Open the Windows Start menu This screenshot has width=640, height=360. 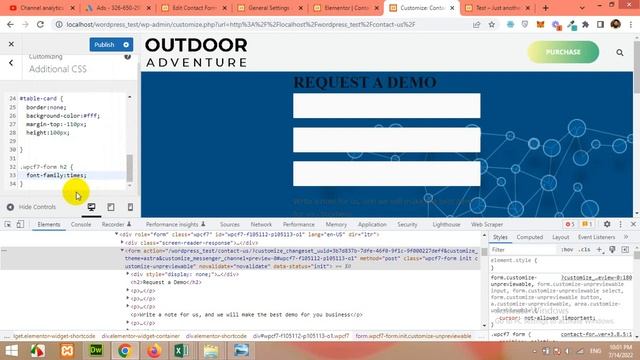(x=11, y=351)
